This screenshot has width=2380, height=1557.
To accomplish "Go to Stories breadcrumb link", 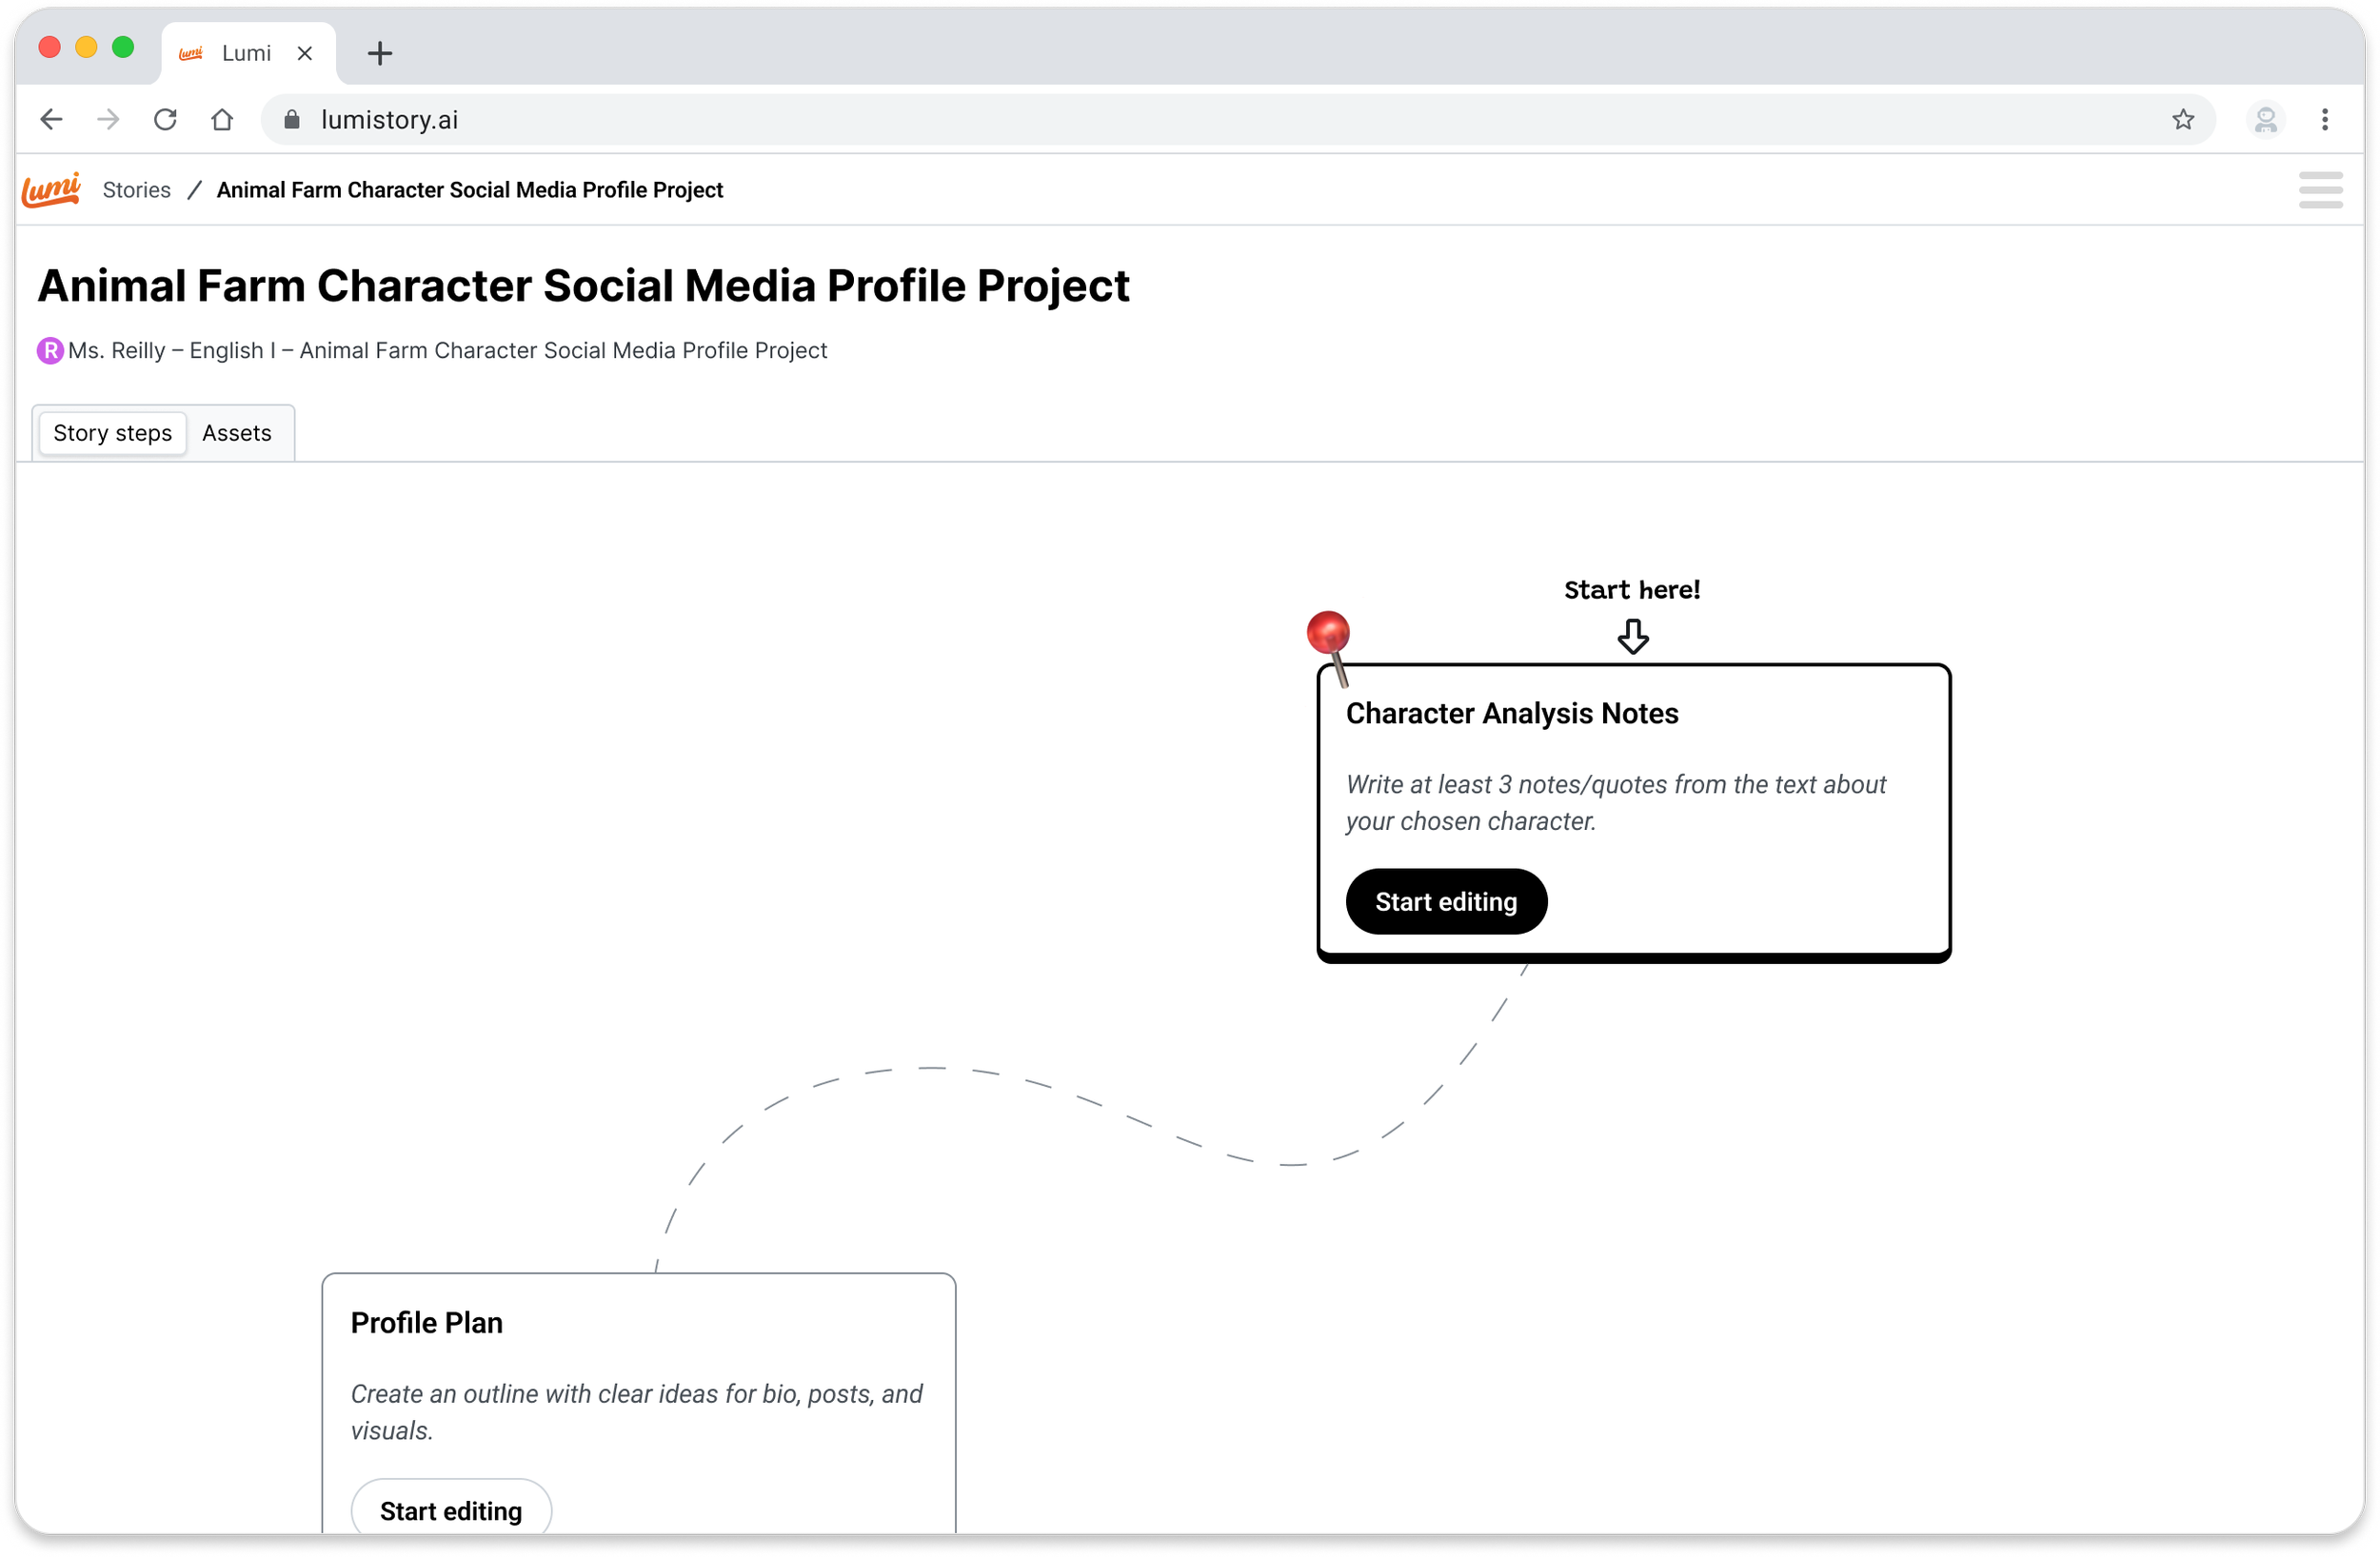I will tap(136, 190).
